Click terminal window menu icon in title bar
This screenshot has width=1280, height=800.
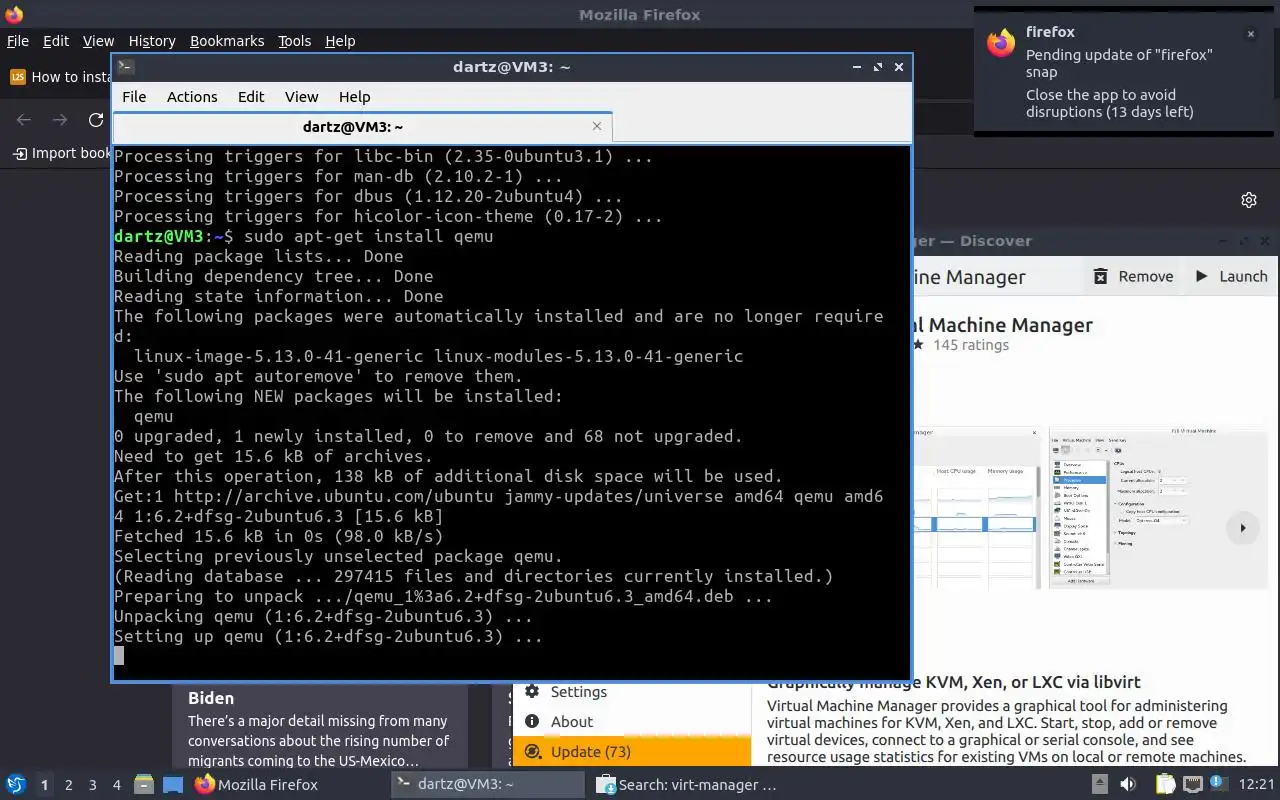tap(125, 67)
